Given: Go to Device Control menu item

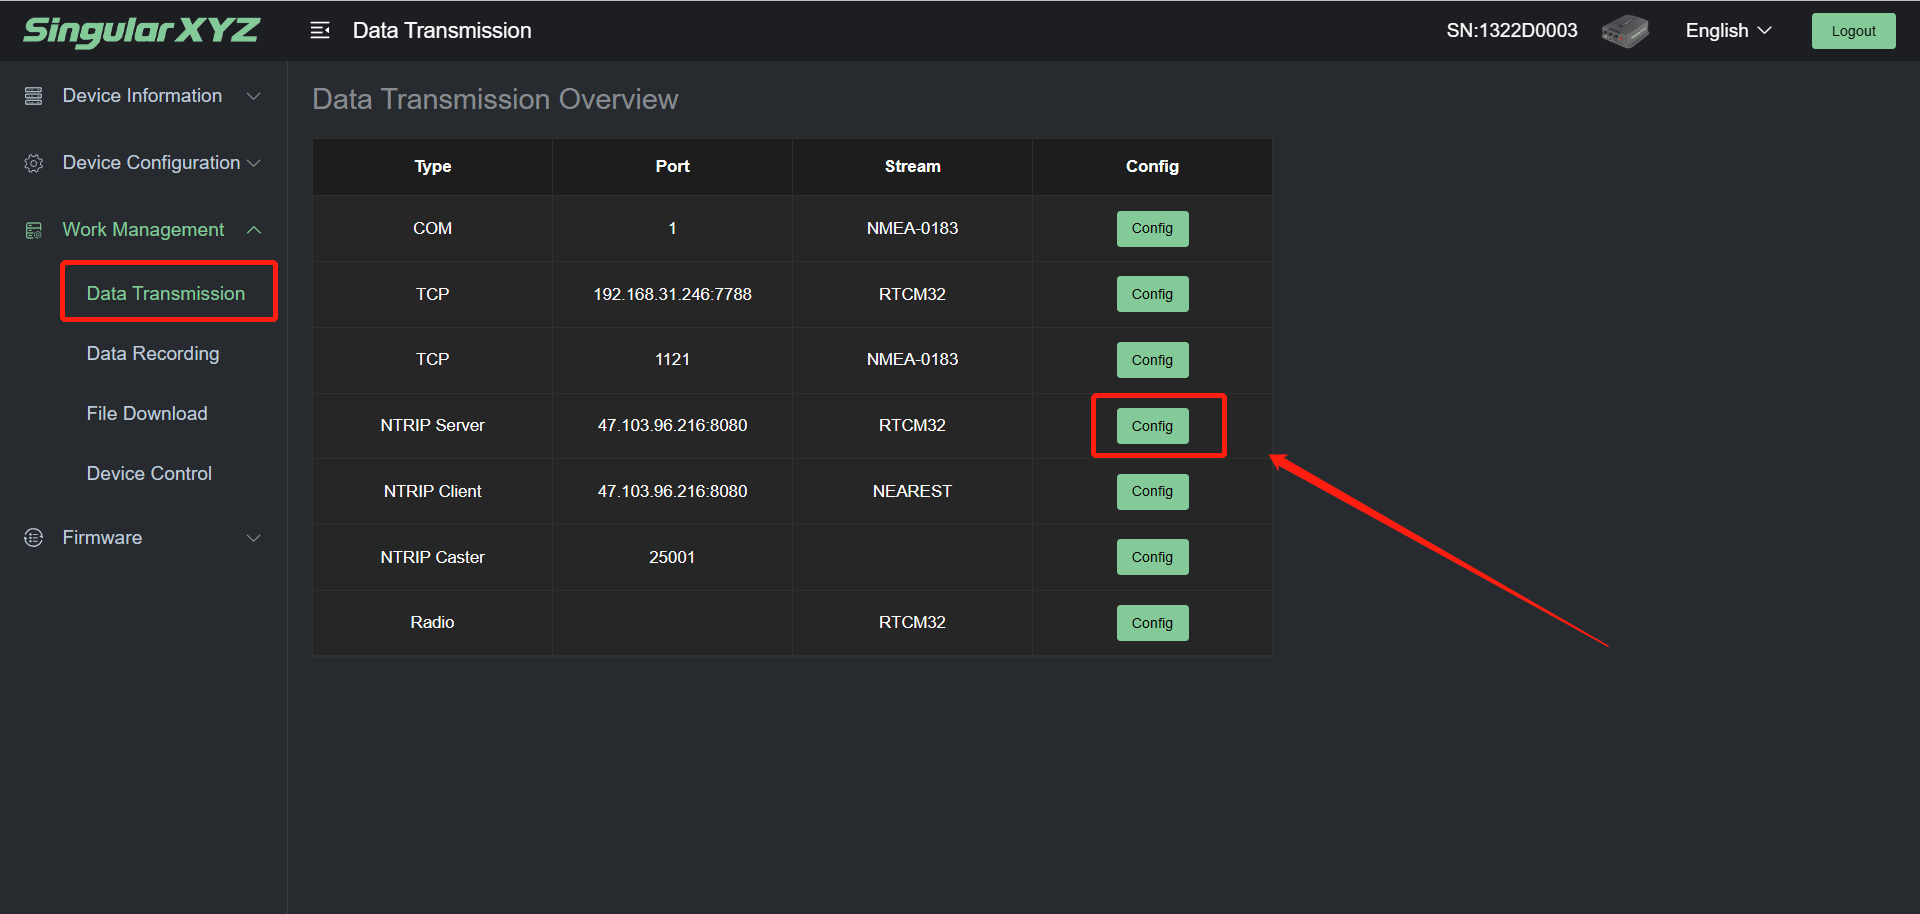Looking at the screenshot, I should (149, 474).
